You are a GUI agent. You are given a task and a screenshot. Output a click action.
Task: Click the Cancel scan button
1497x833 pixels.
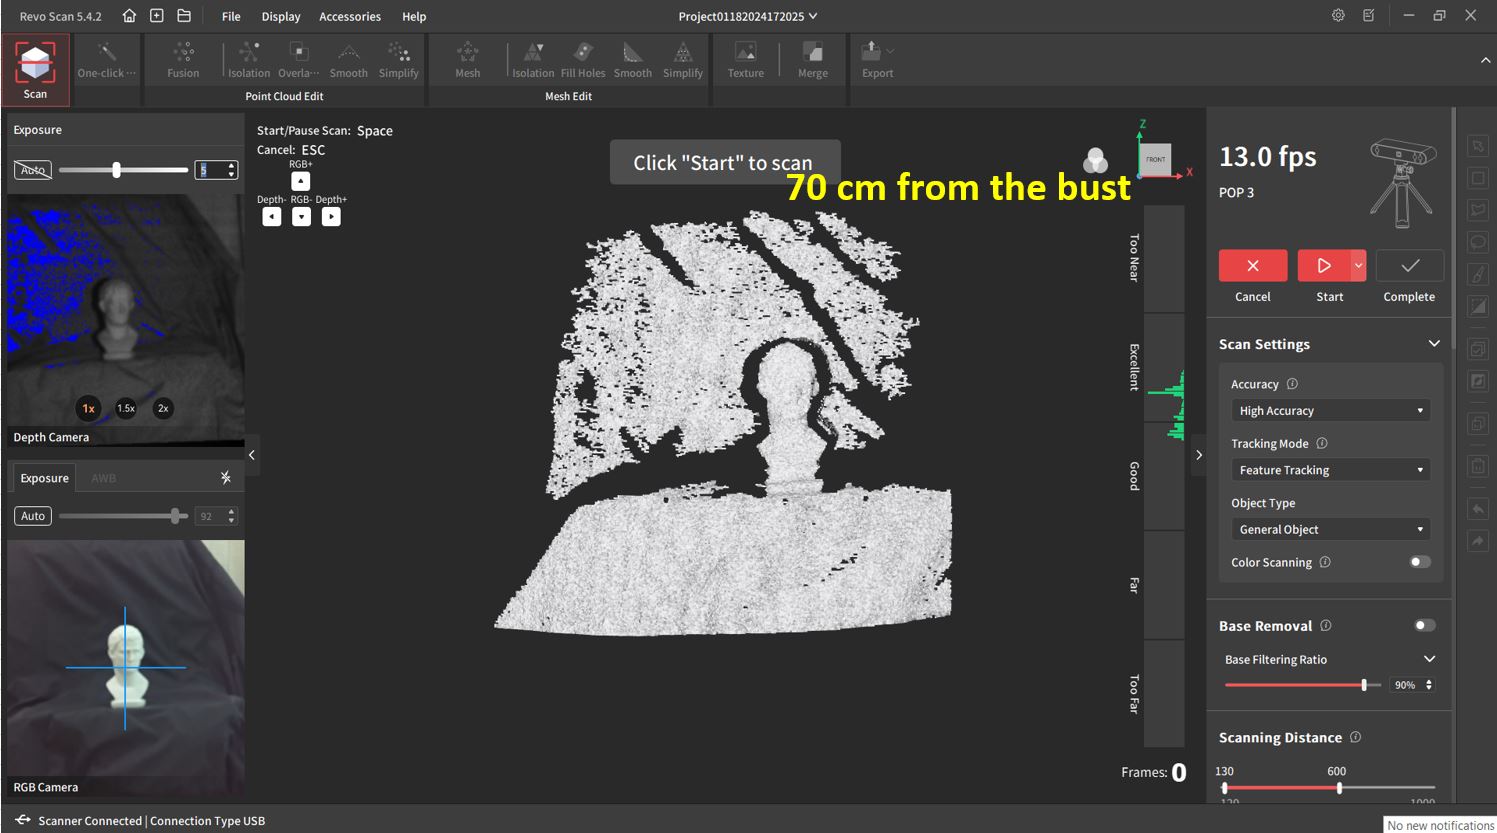coord(1252,266)
